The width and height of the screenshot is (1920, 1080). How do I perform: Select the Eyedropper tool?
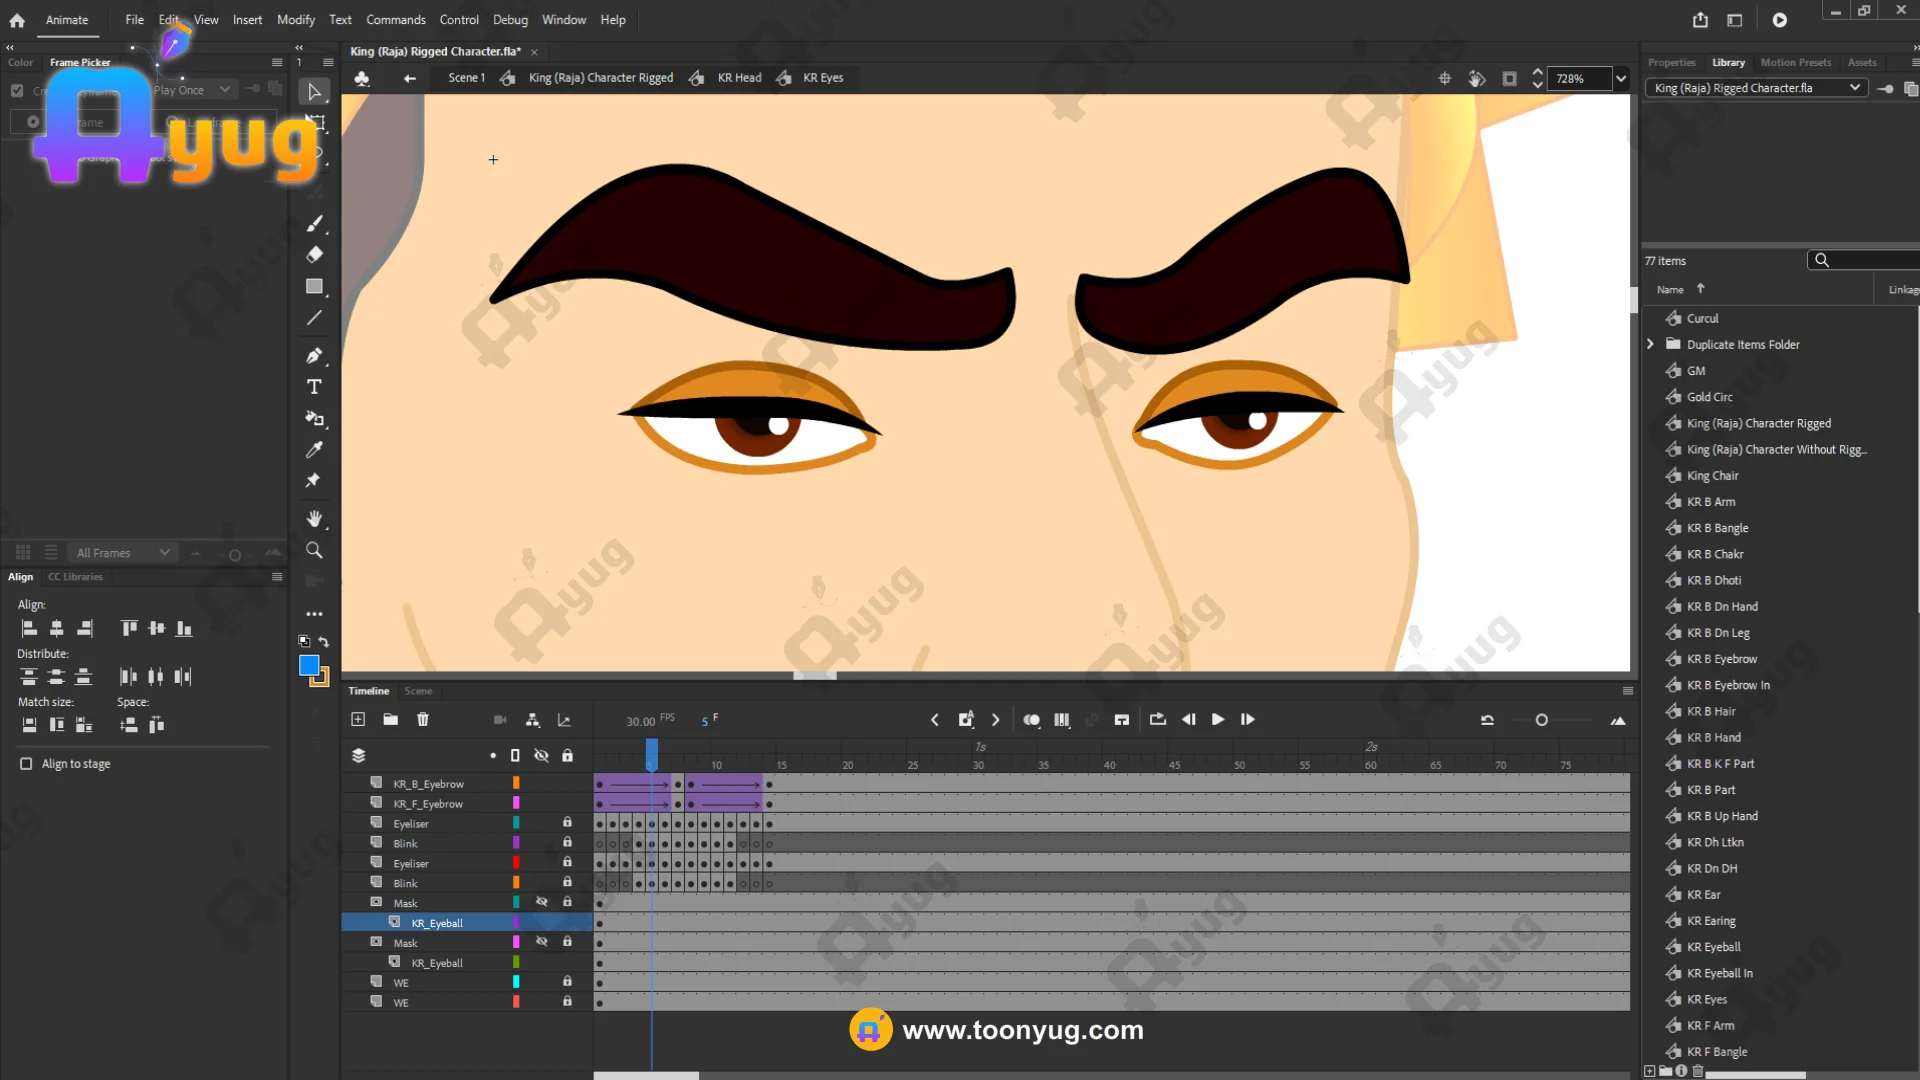point(314,450)
